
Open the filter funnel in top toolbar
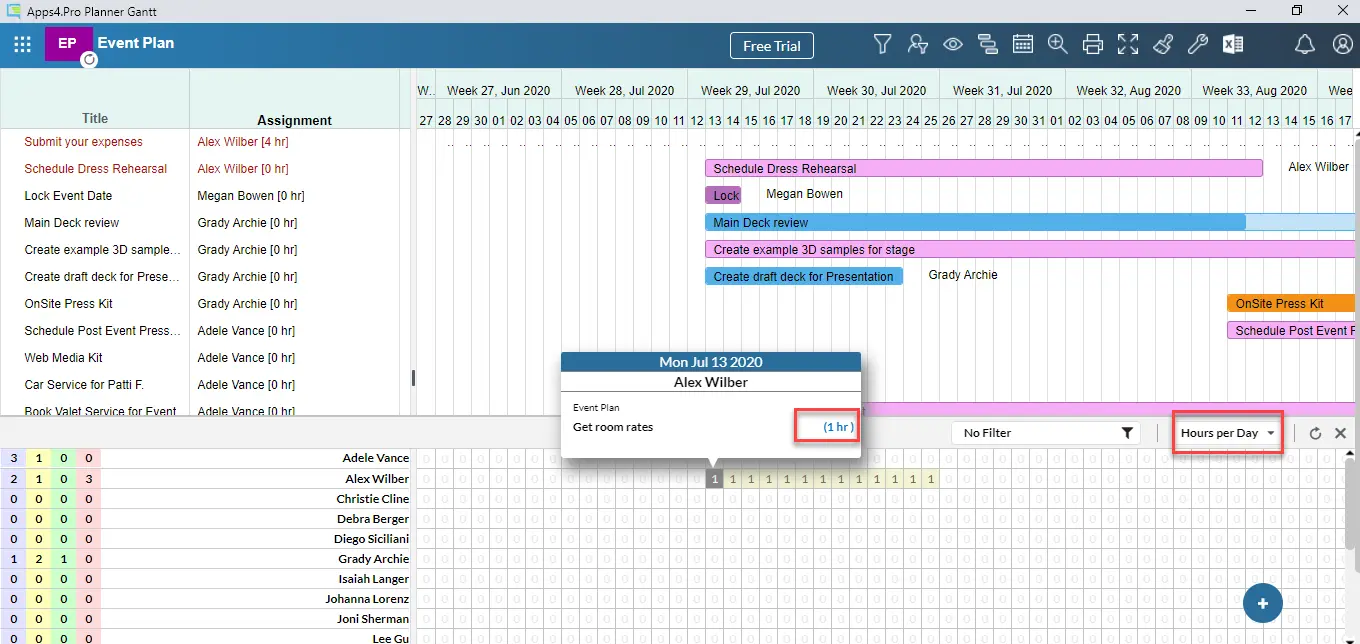pos(882,44)
